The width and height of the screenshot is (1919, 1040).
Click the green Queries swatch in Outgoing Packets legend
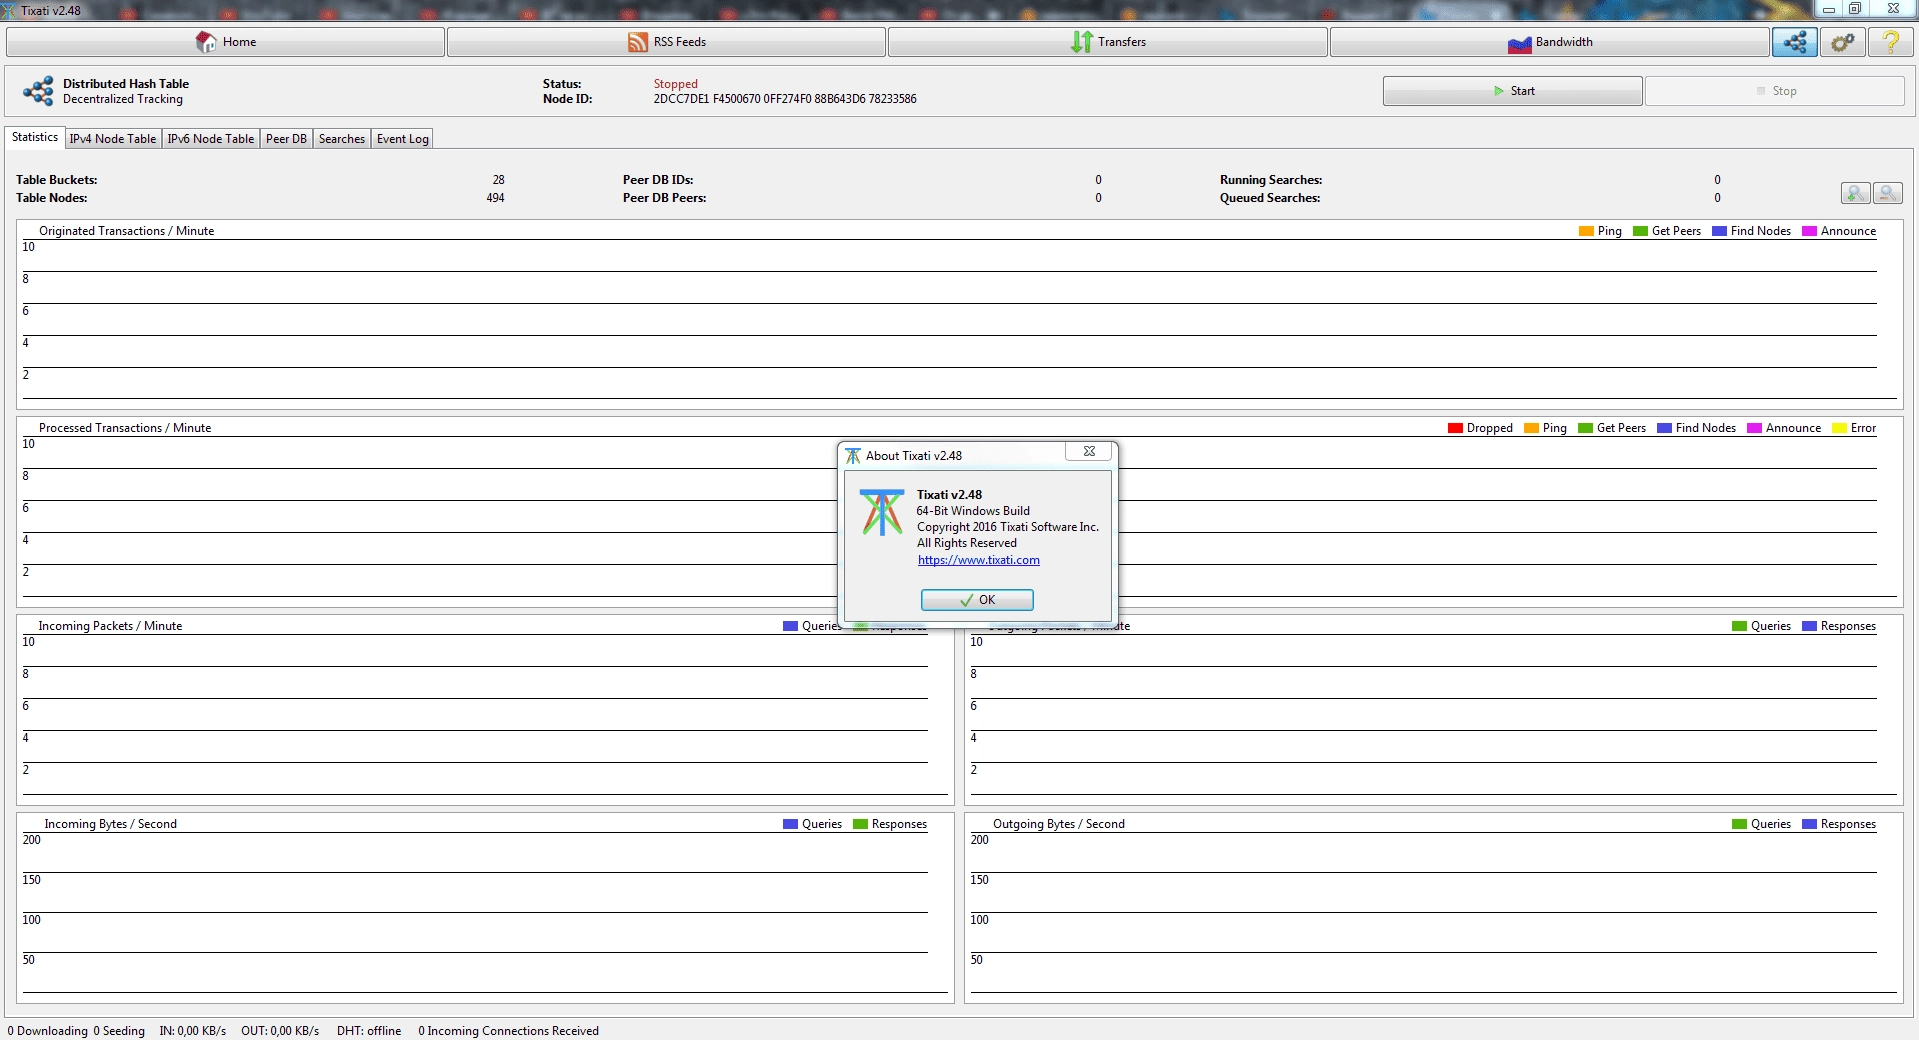coord(1739,626)
